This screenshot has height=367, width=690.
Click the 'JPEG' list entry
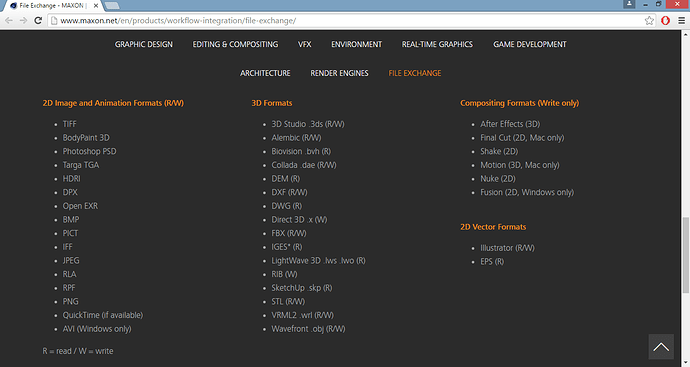click(x=71, y=261)
